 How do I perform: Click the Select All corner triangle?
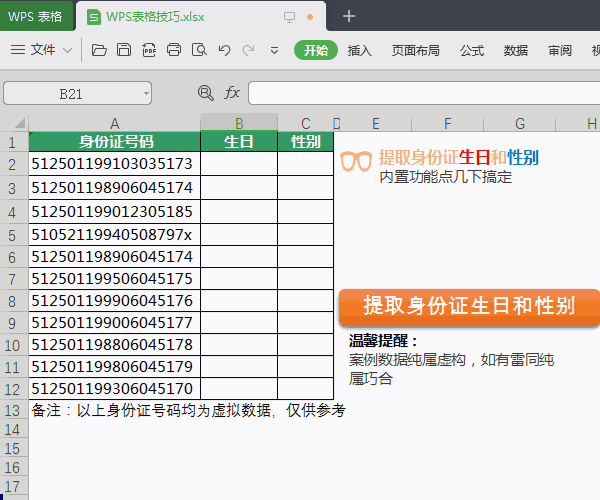(20, 123)
